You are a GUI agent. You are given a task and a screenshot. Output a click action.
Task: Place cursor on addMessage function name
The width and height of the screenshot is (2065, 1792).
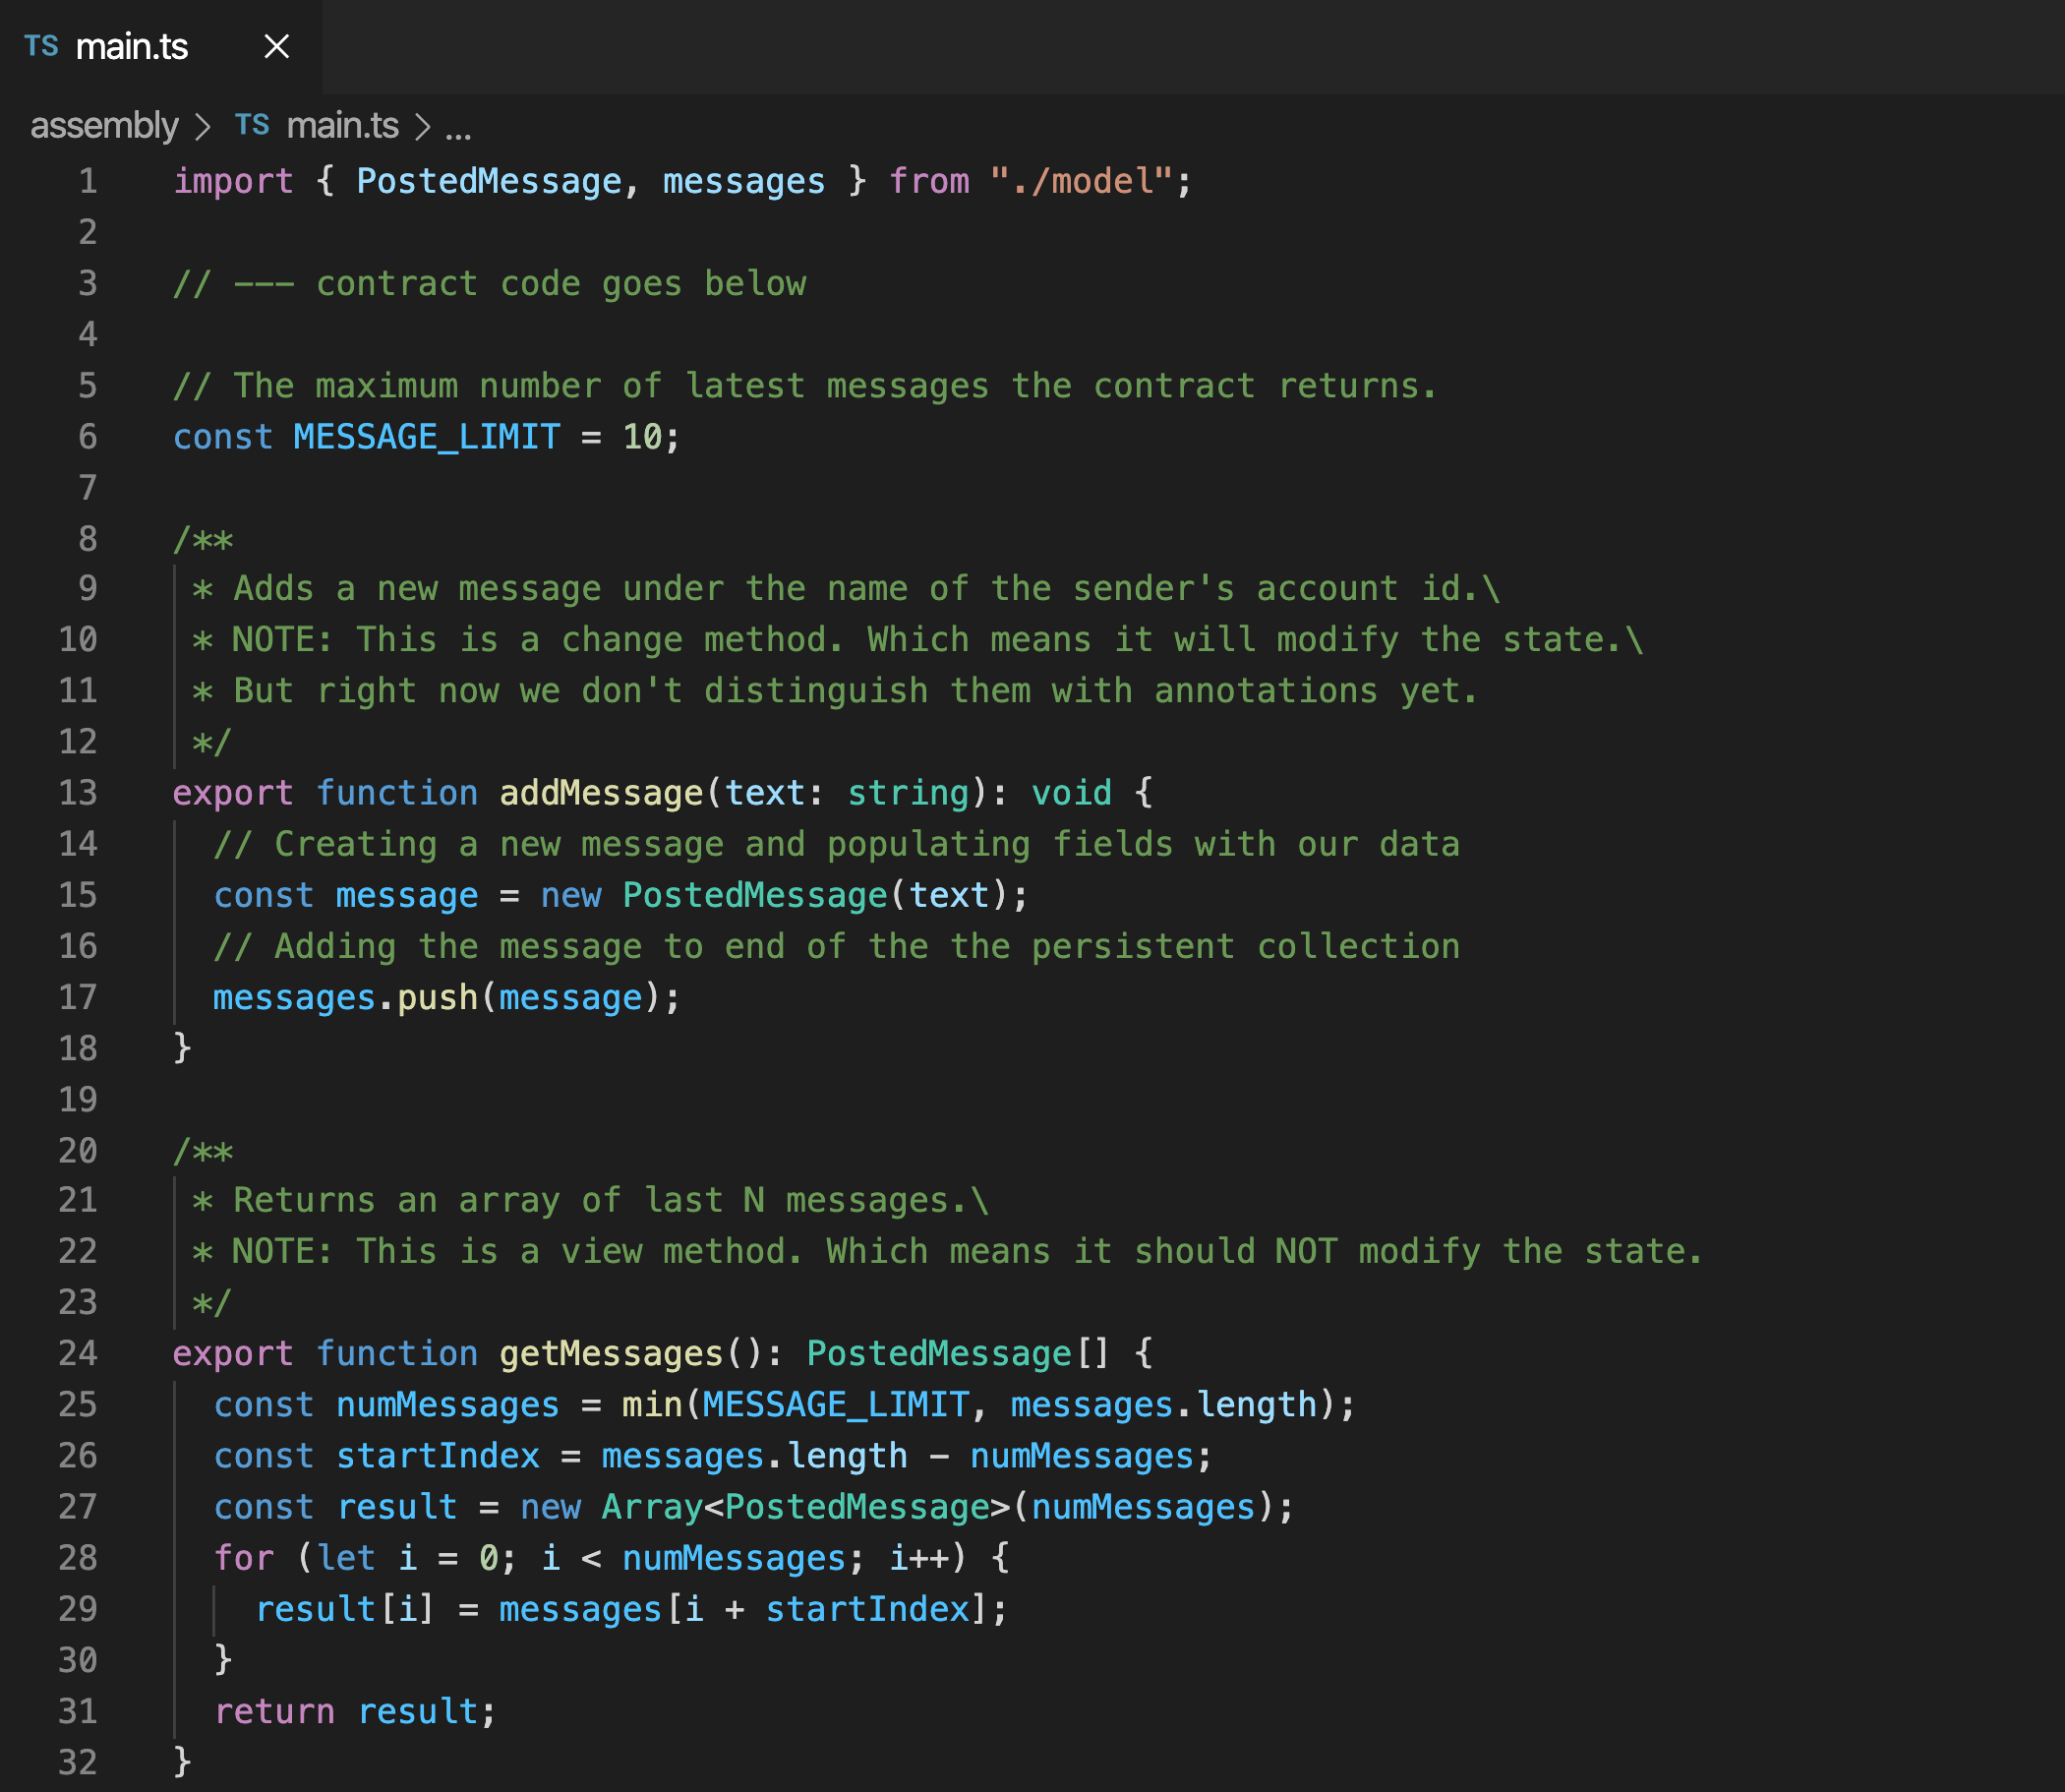601,793
